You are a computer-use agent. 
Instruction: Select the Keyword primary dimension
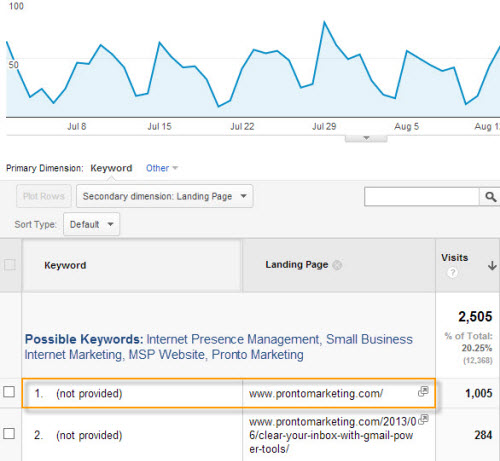coord(111,168)
